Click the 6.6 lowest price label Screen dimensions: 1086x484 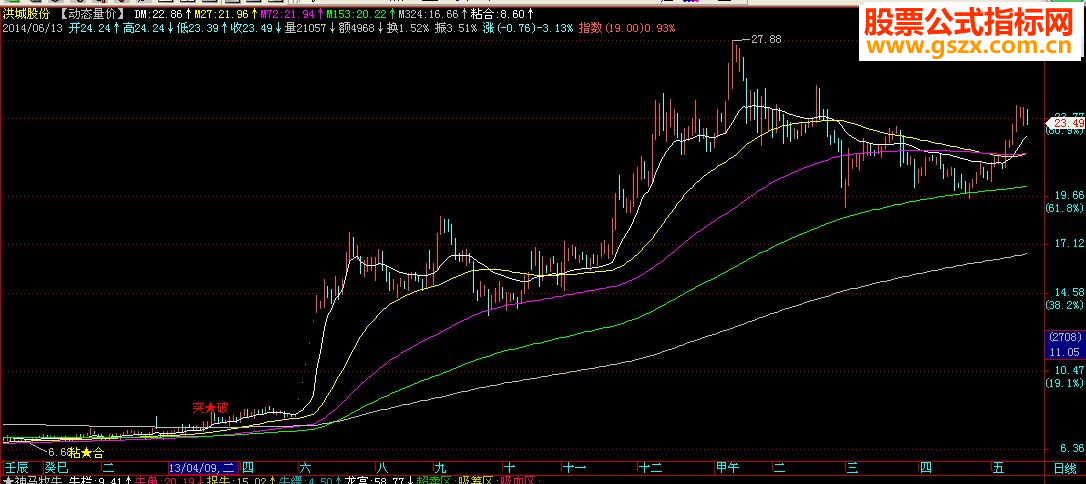coord(57,452)
